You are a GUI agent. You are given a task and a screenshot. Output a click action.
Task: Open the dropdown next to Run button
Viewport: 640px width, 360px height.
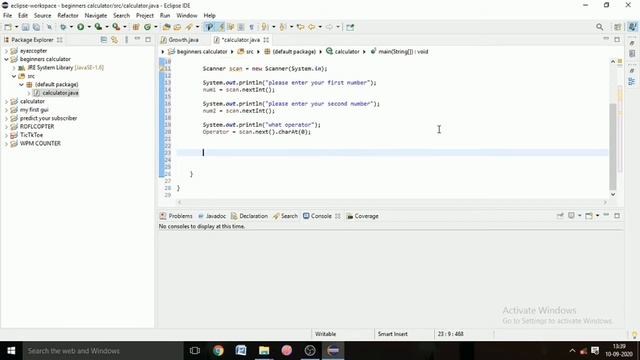click(89, 27)
